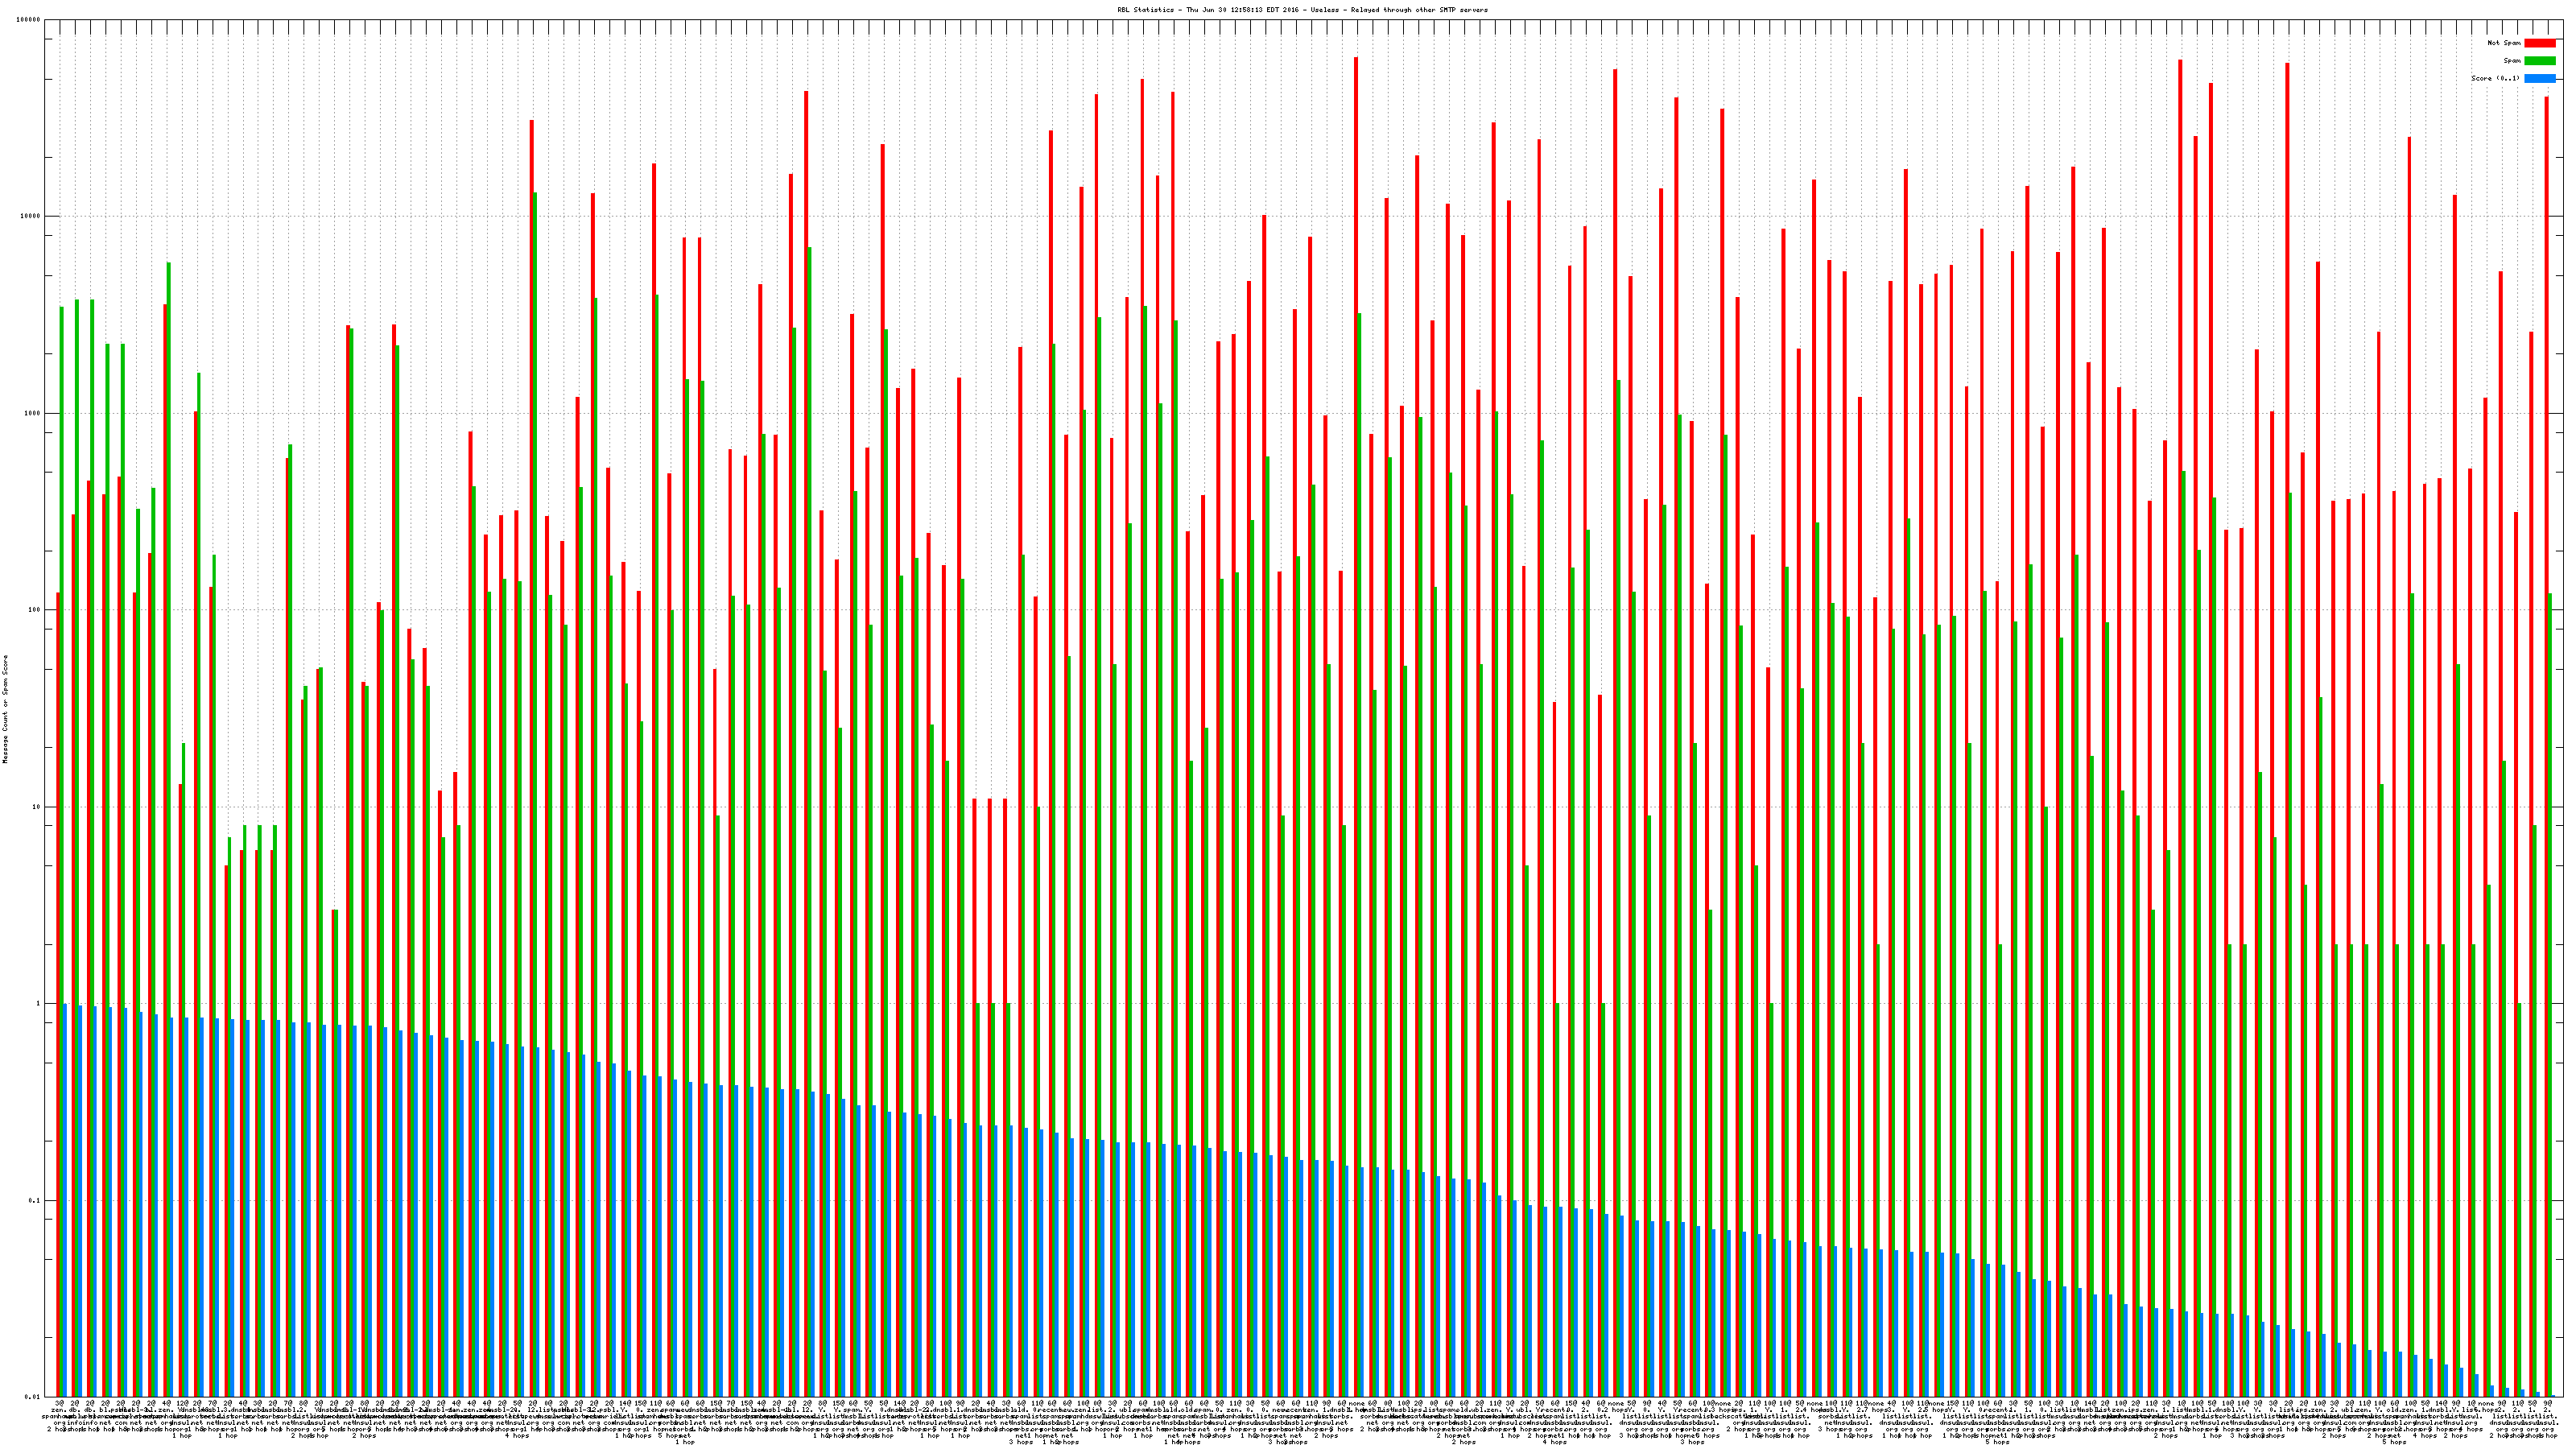Click the 1000 y-axis tick label
The image size is (2576, 1449).
point(33,413)
